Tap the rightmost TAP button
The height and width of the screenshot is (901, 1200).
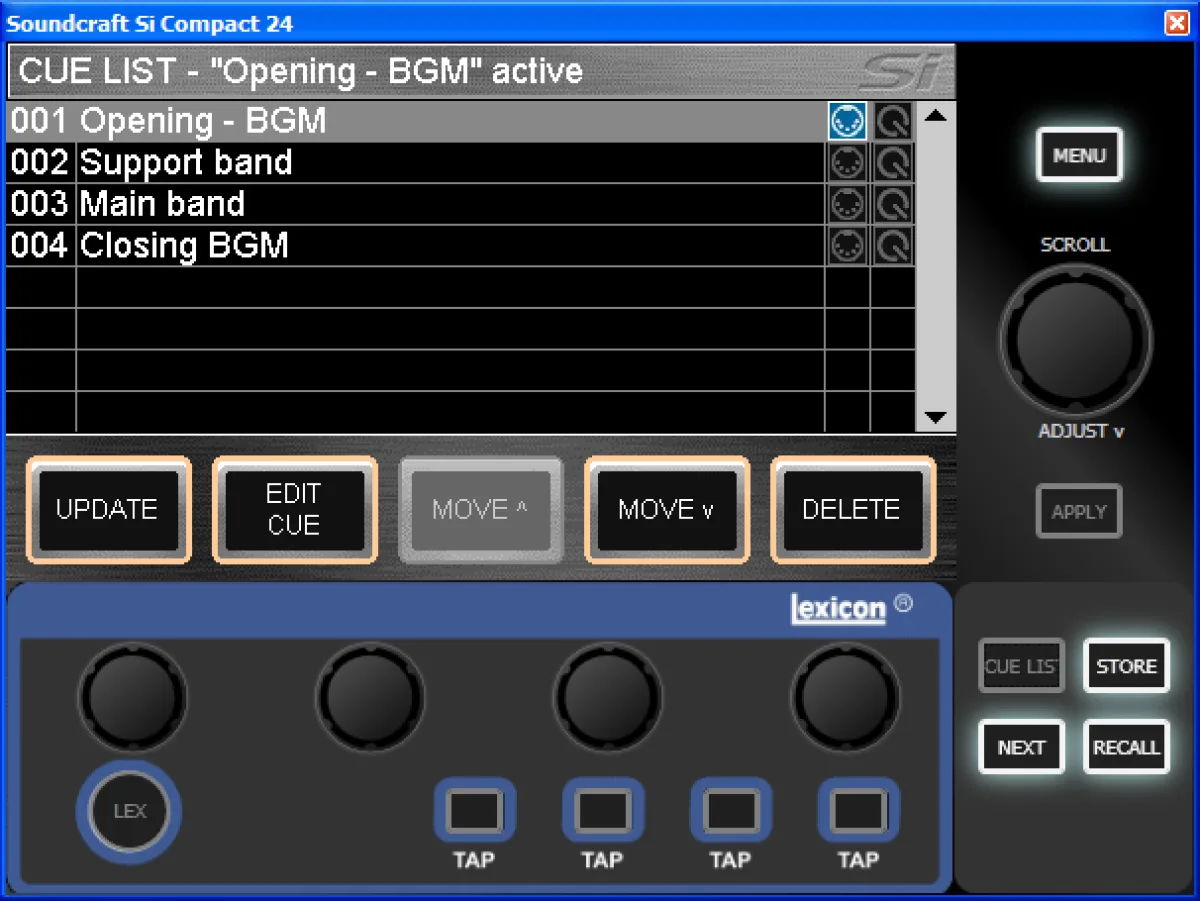[858, 810]
